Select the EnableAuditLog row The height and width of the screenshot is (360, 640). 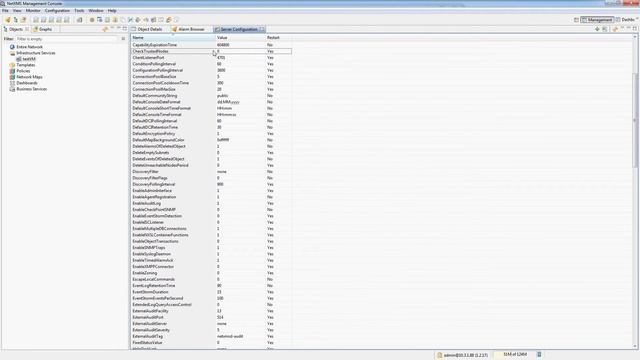tap(211, 203)
